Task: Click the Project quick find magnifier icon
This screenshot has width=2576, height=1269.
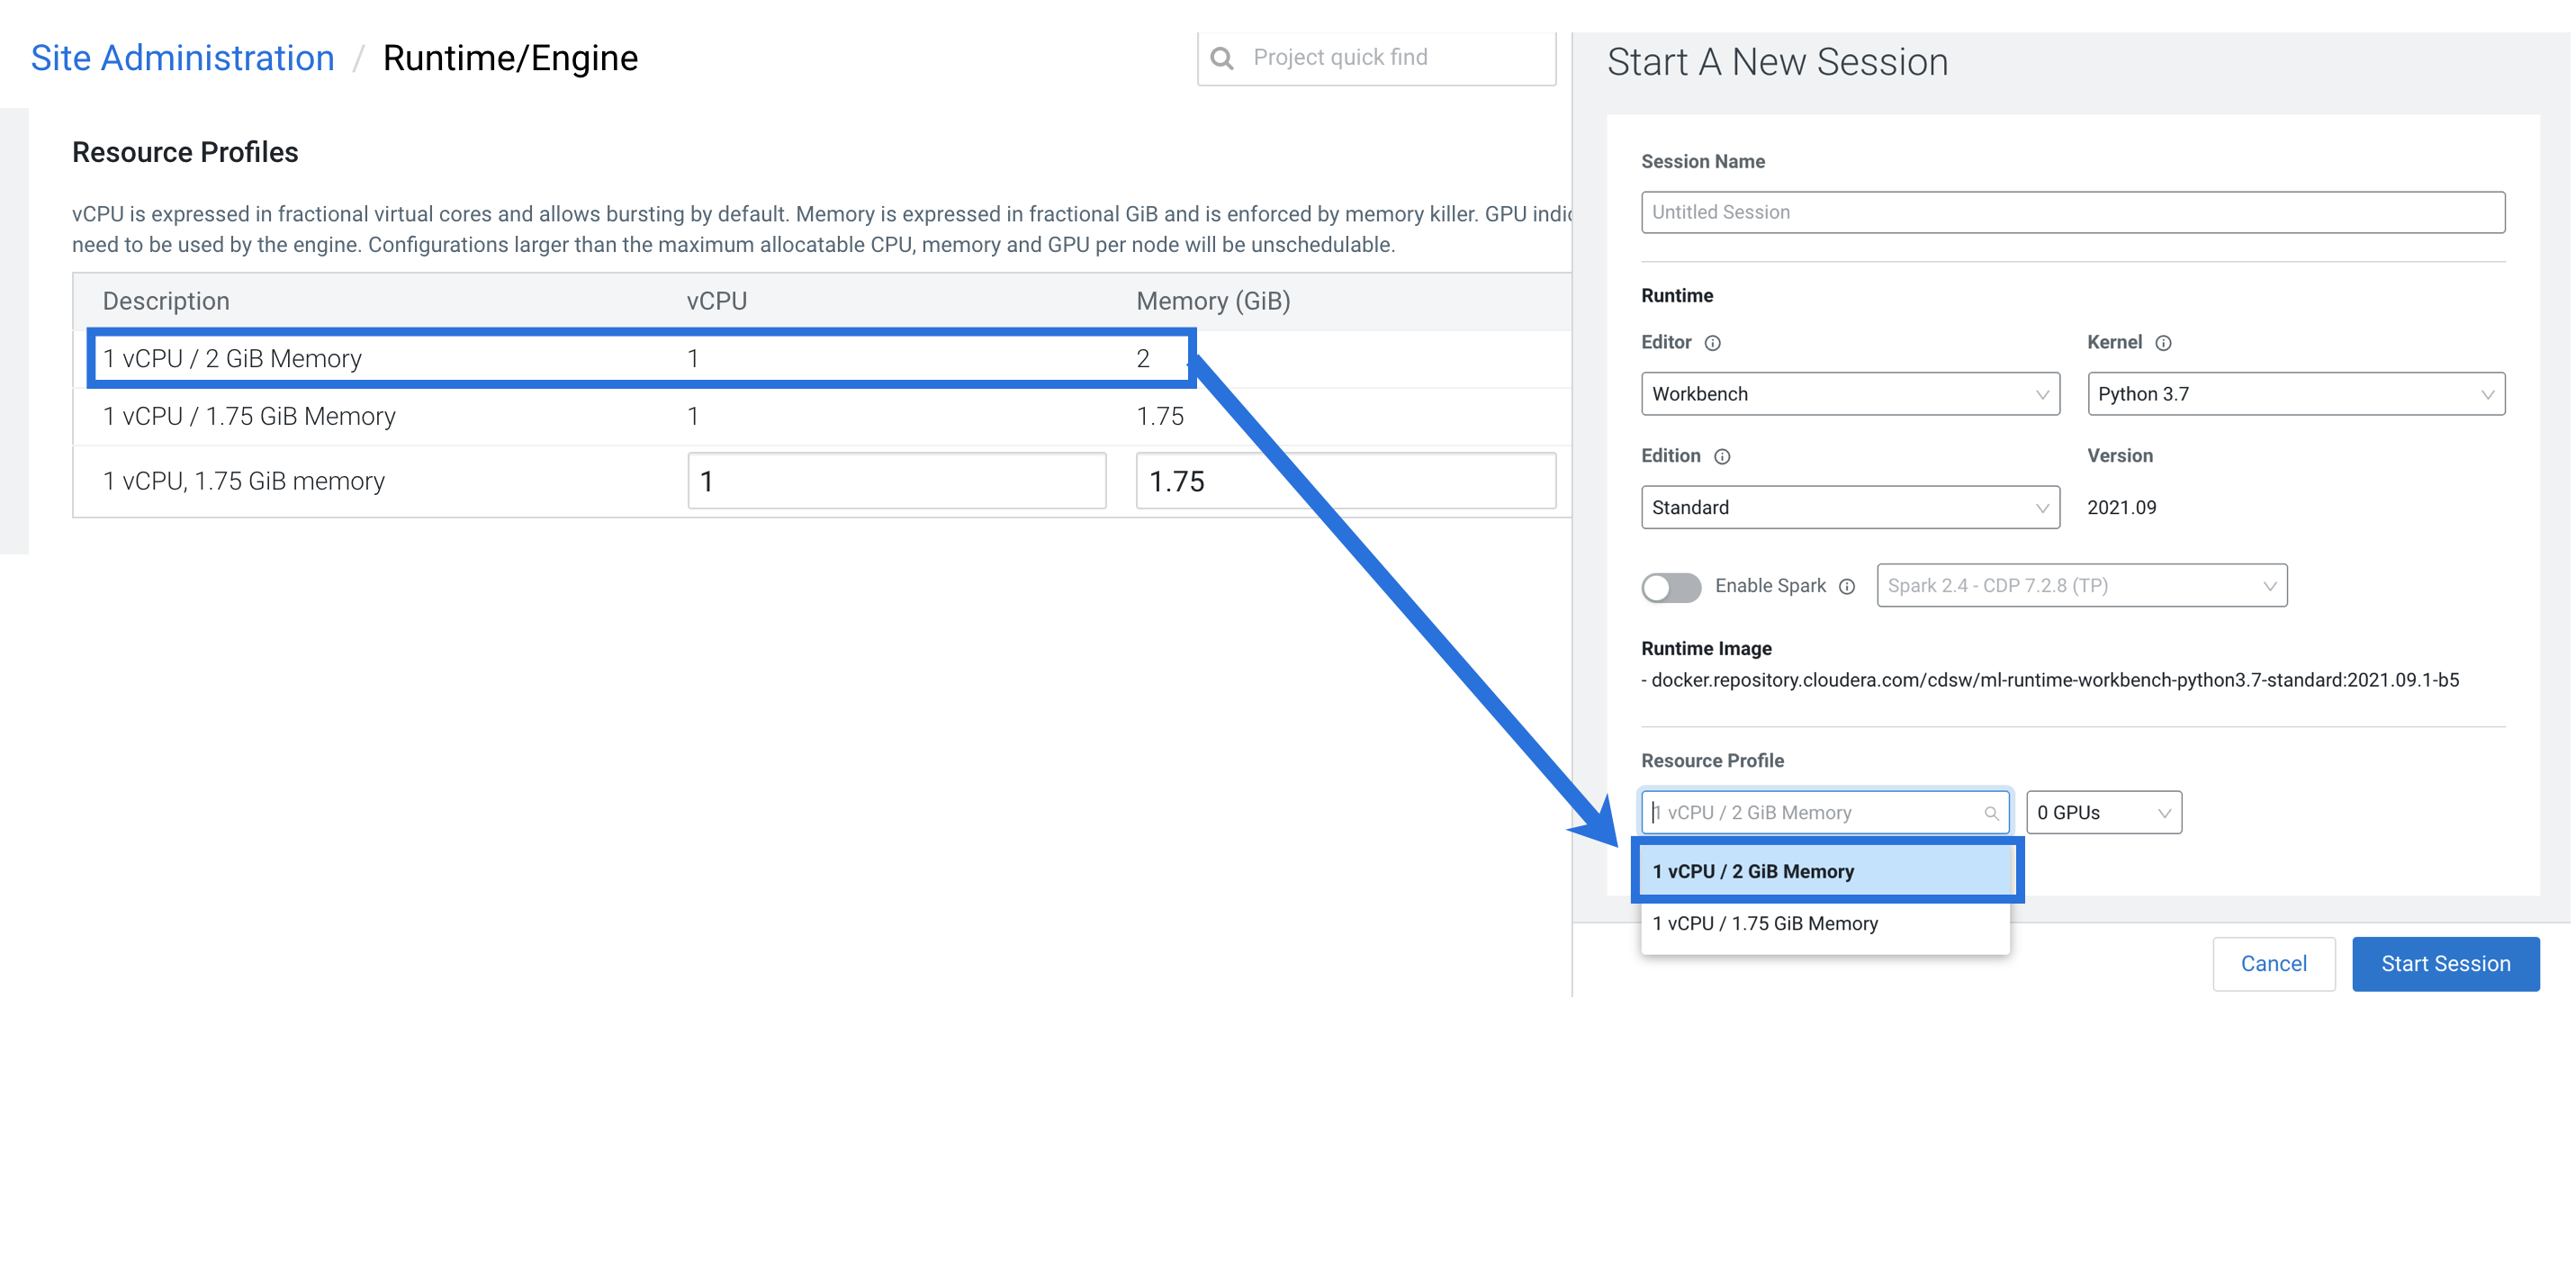Action: coord(1221,58)
